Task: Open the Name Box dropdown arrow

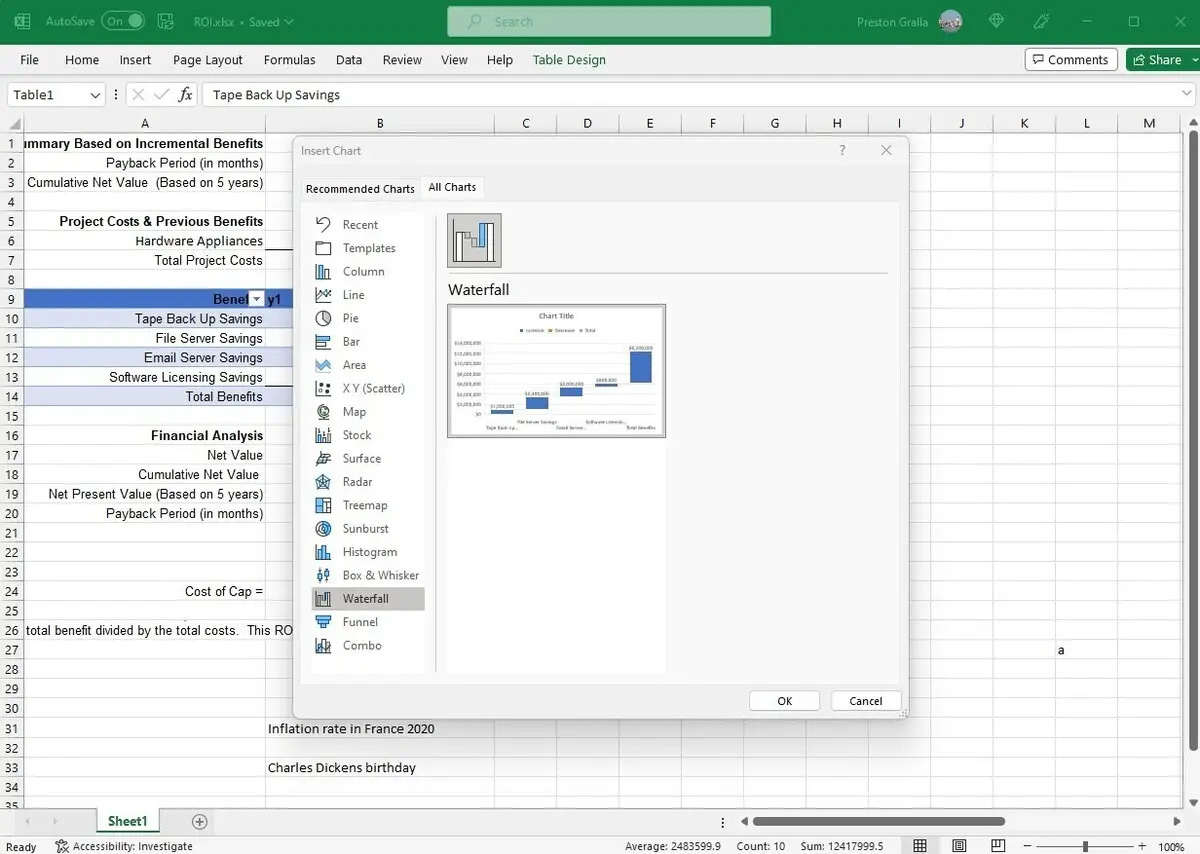Action: [x=95, y=95]
